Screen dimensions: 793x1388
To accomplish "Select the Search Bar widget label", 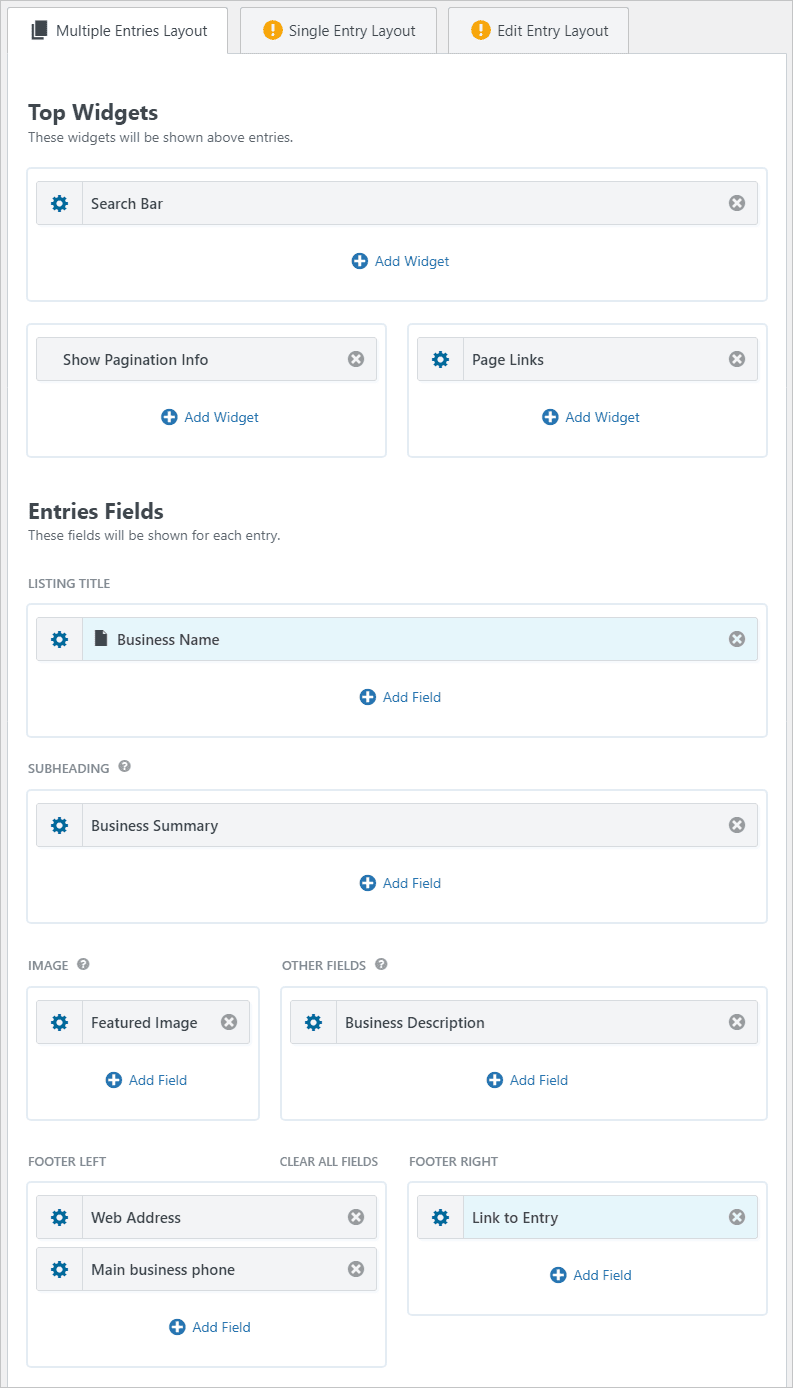I will click(x=127, y=204).
